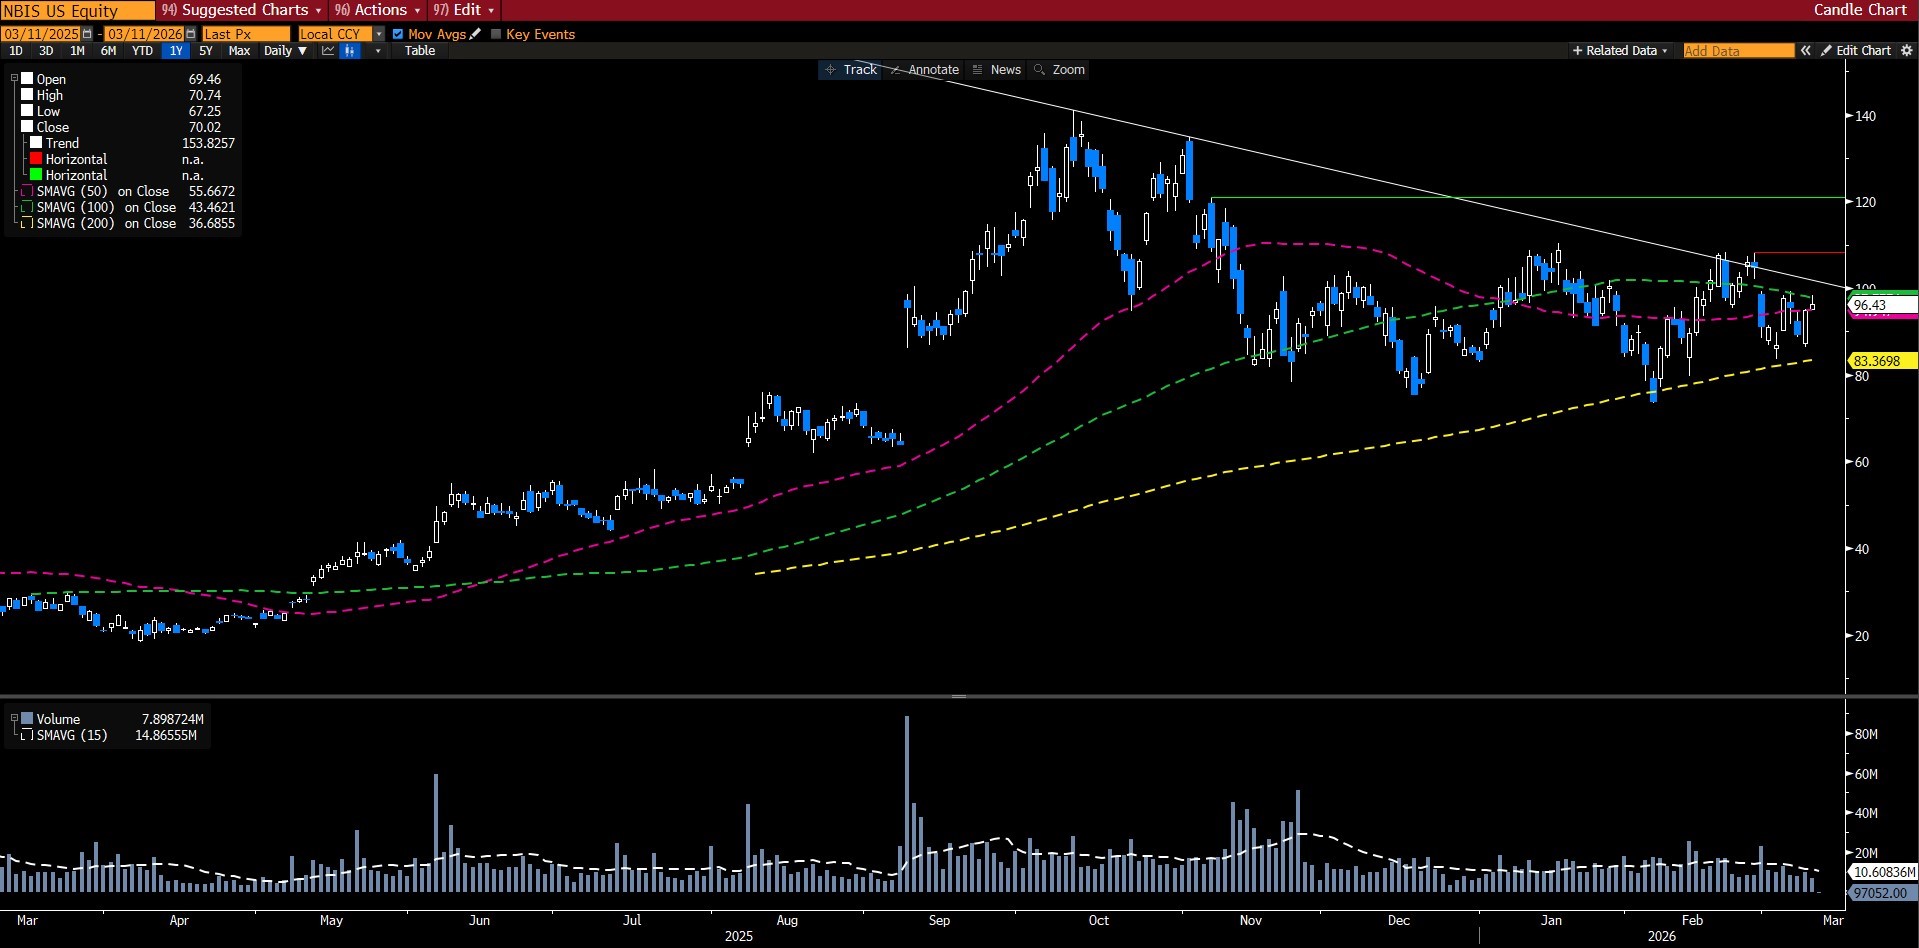Switch the range to 6M
The width and height of the screenshot is (1919, 948).
click(108, 51)
